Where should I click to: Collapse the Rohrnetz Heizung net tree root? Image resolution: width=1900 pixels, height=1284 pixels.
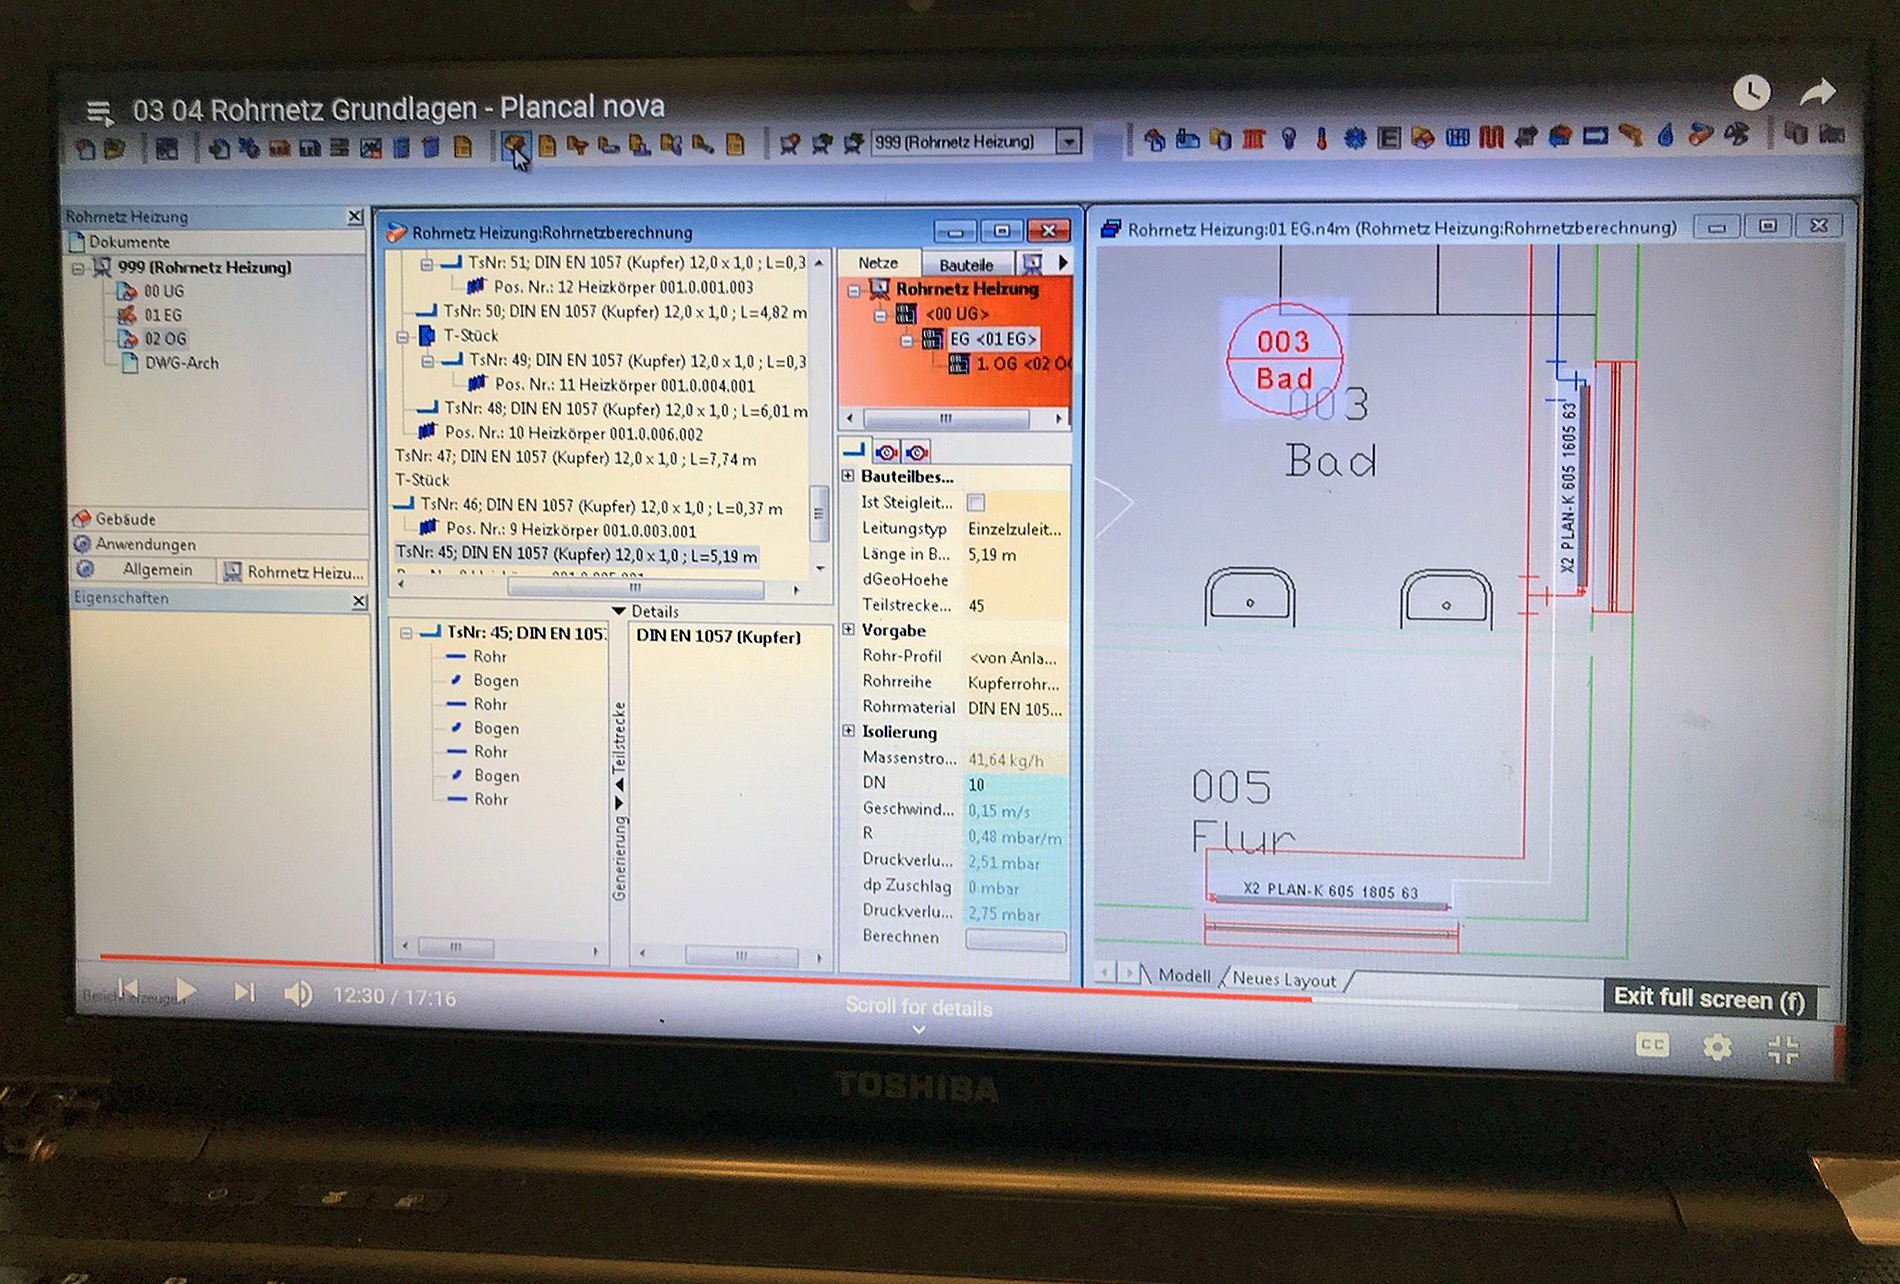point(853,291)
